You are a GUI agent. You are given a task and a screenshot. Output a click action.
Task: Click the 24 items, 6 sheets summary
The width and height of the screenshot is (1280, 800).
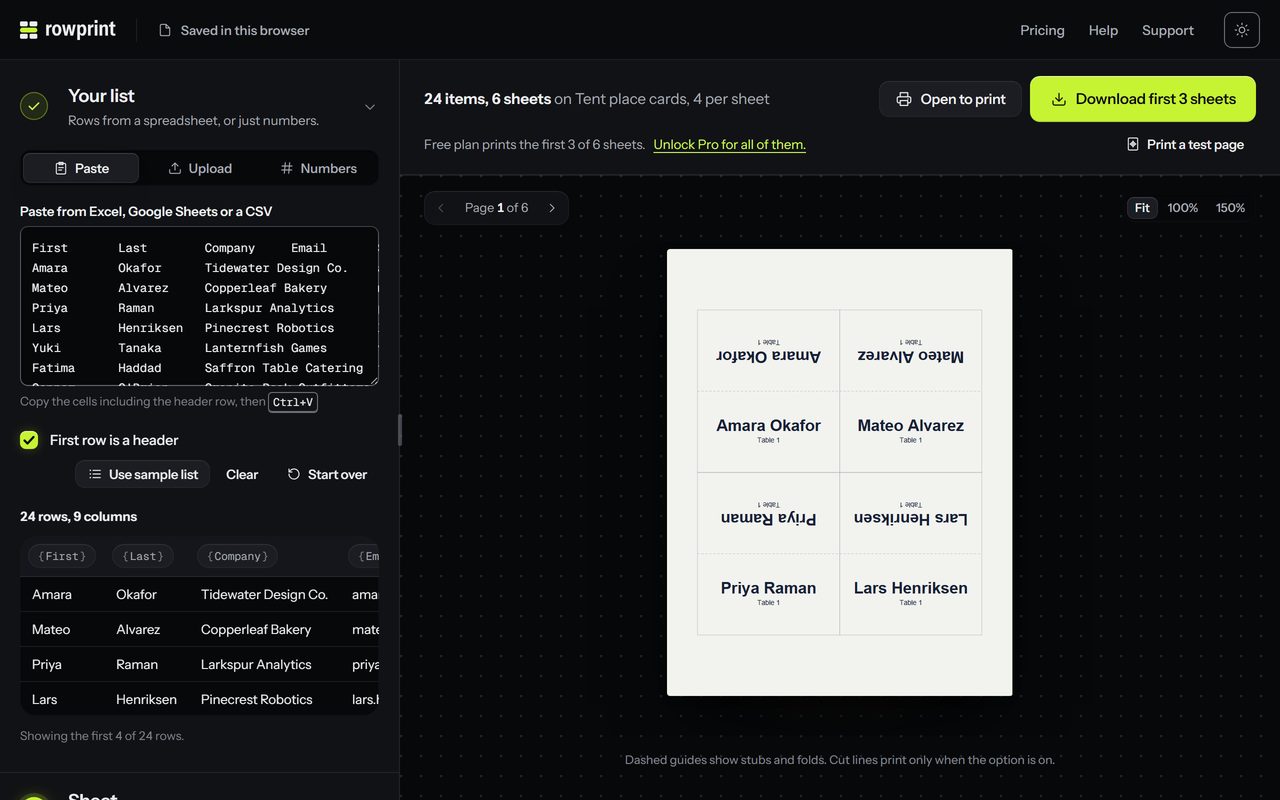coord(488,99)
